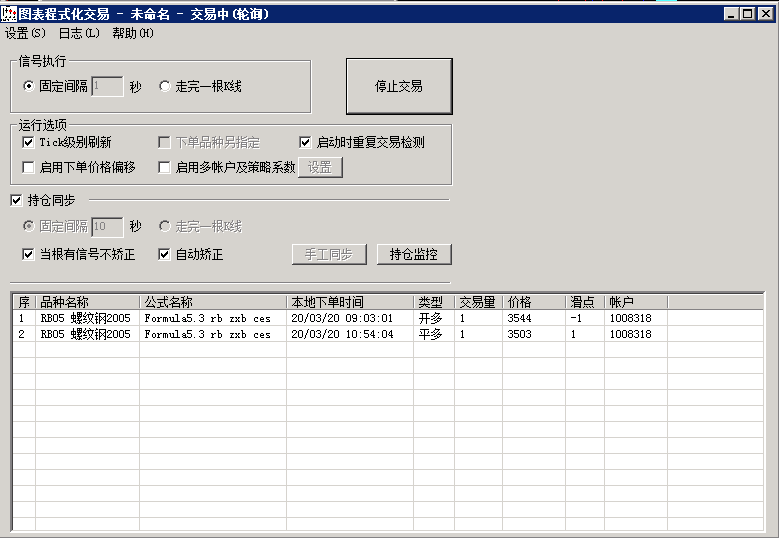Click the 交易量 column header
The image size is (779, 538).
[x=479, y=302]
